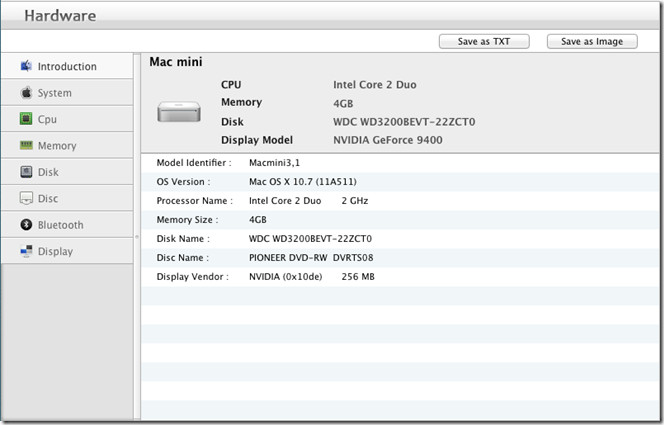Select the Display monitor icon
Viewport: 664px width, 425px height.
point(27,252)
